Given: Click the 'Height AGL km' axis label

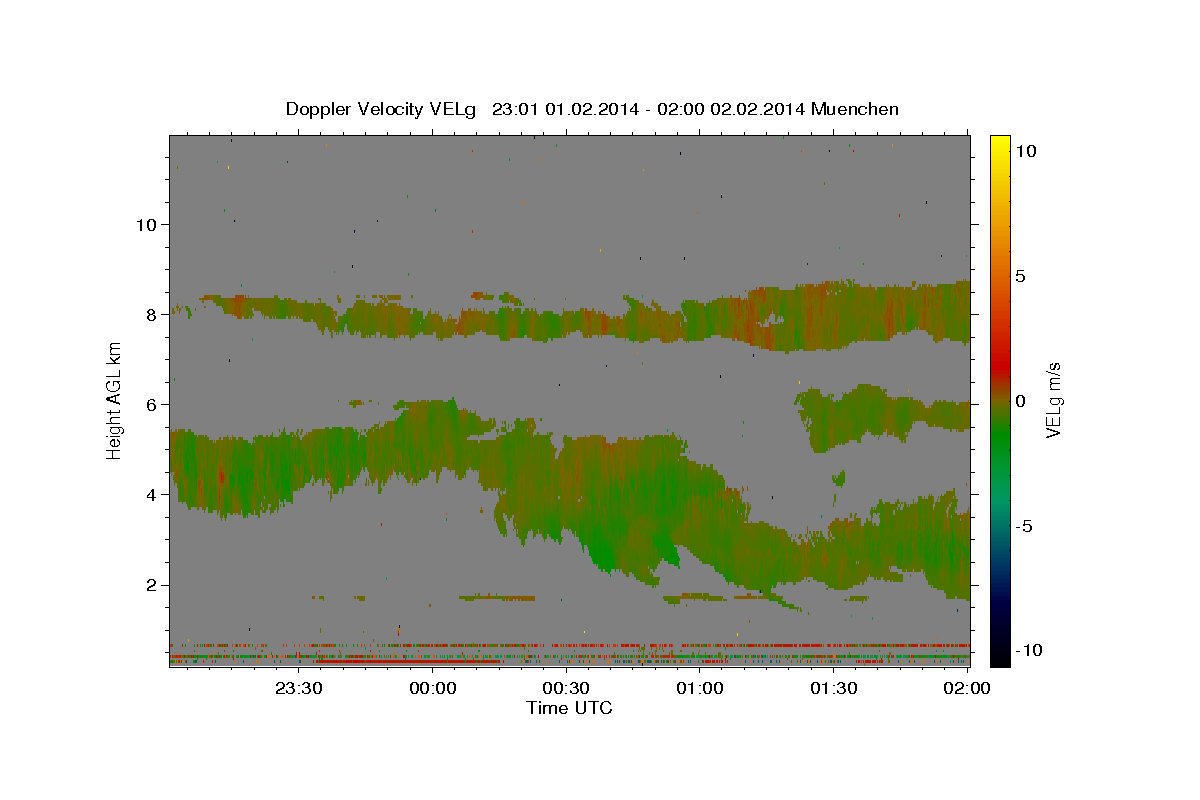Looking at the screenshot, I should (x=115, y=400).
